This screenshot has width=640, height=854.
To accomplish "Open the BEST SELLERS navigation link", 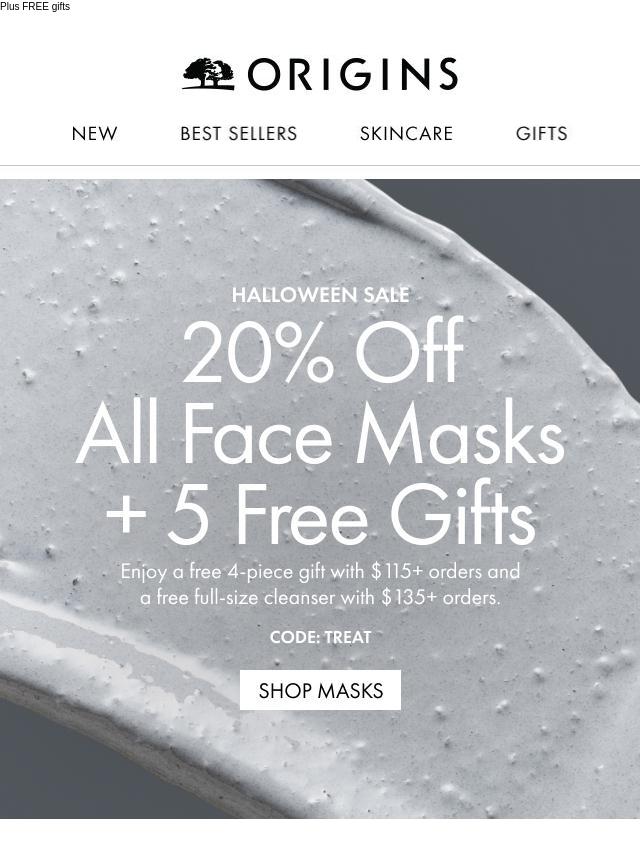I will point(239,133).
